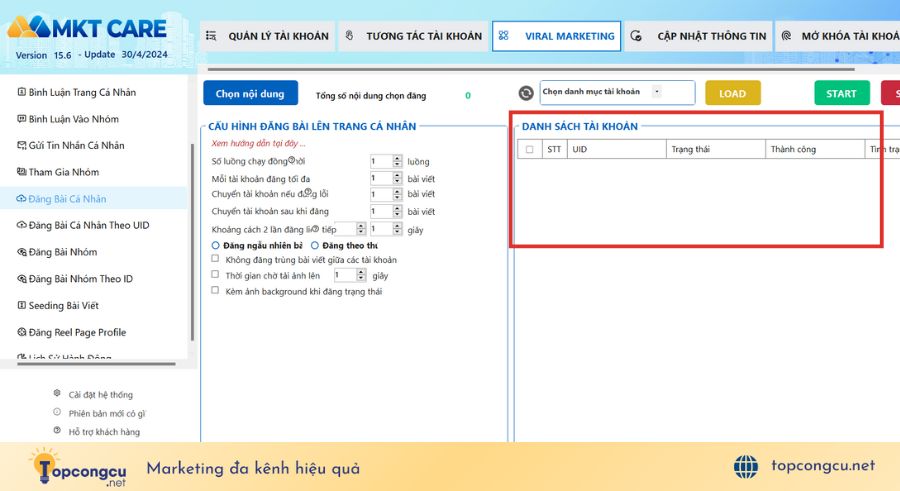Click help icon next to Số luồng chạy
Image resolution: width=900 pixels, height=491 pixels.
292,160
